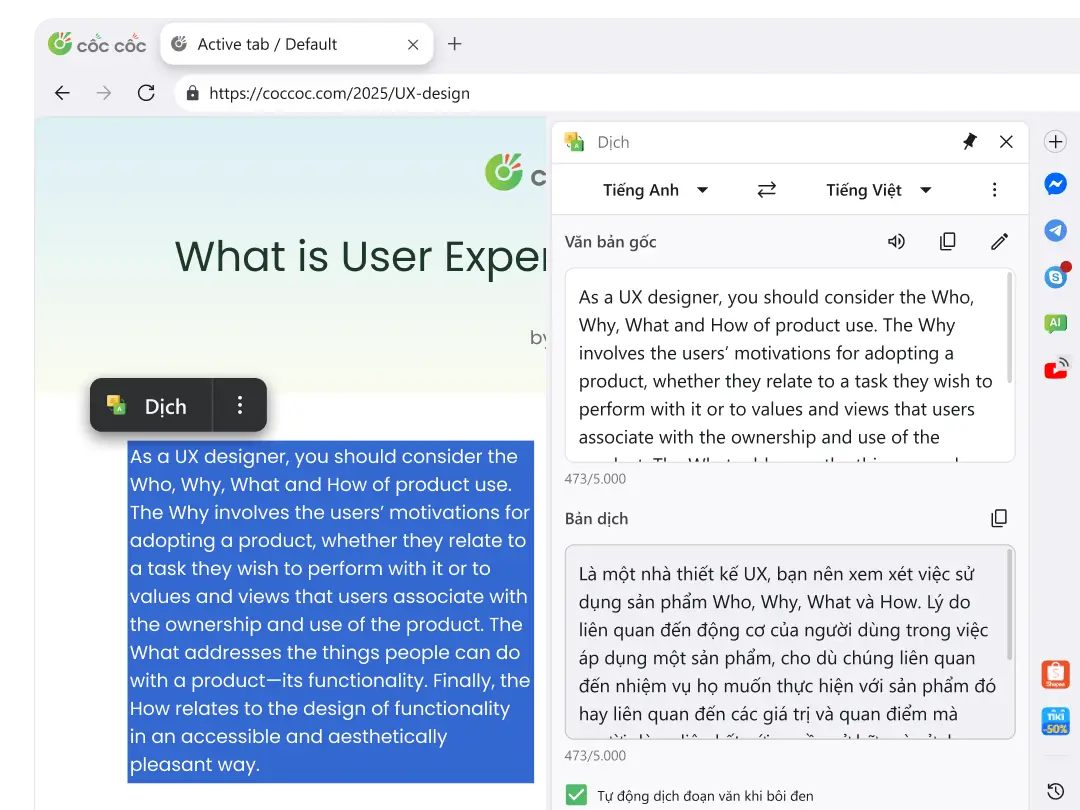The image size is (1080, 810).
Task: Copy the original text (Văn bản gốc)
Action: point(947,241)
